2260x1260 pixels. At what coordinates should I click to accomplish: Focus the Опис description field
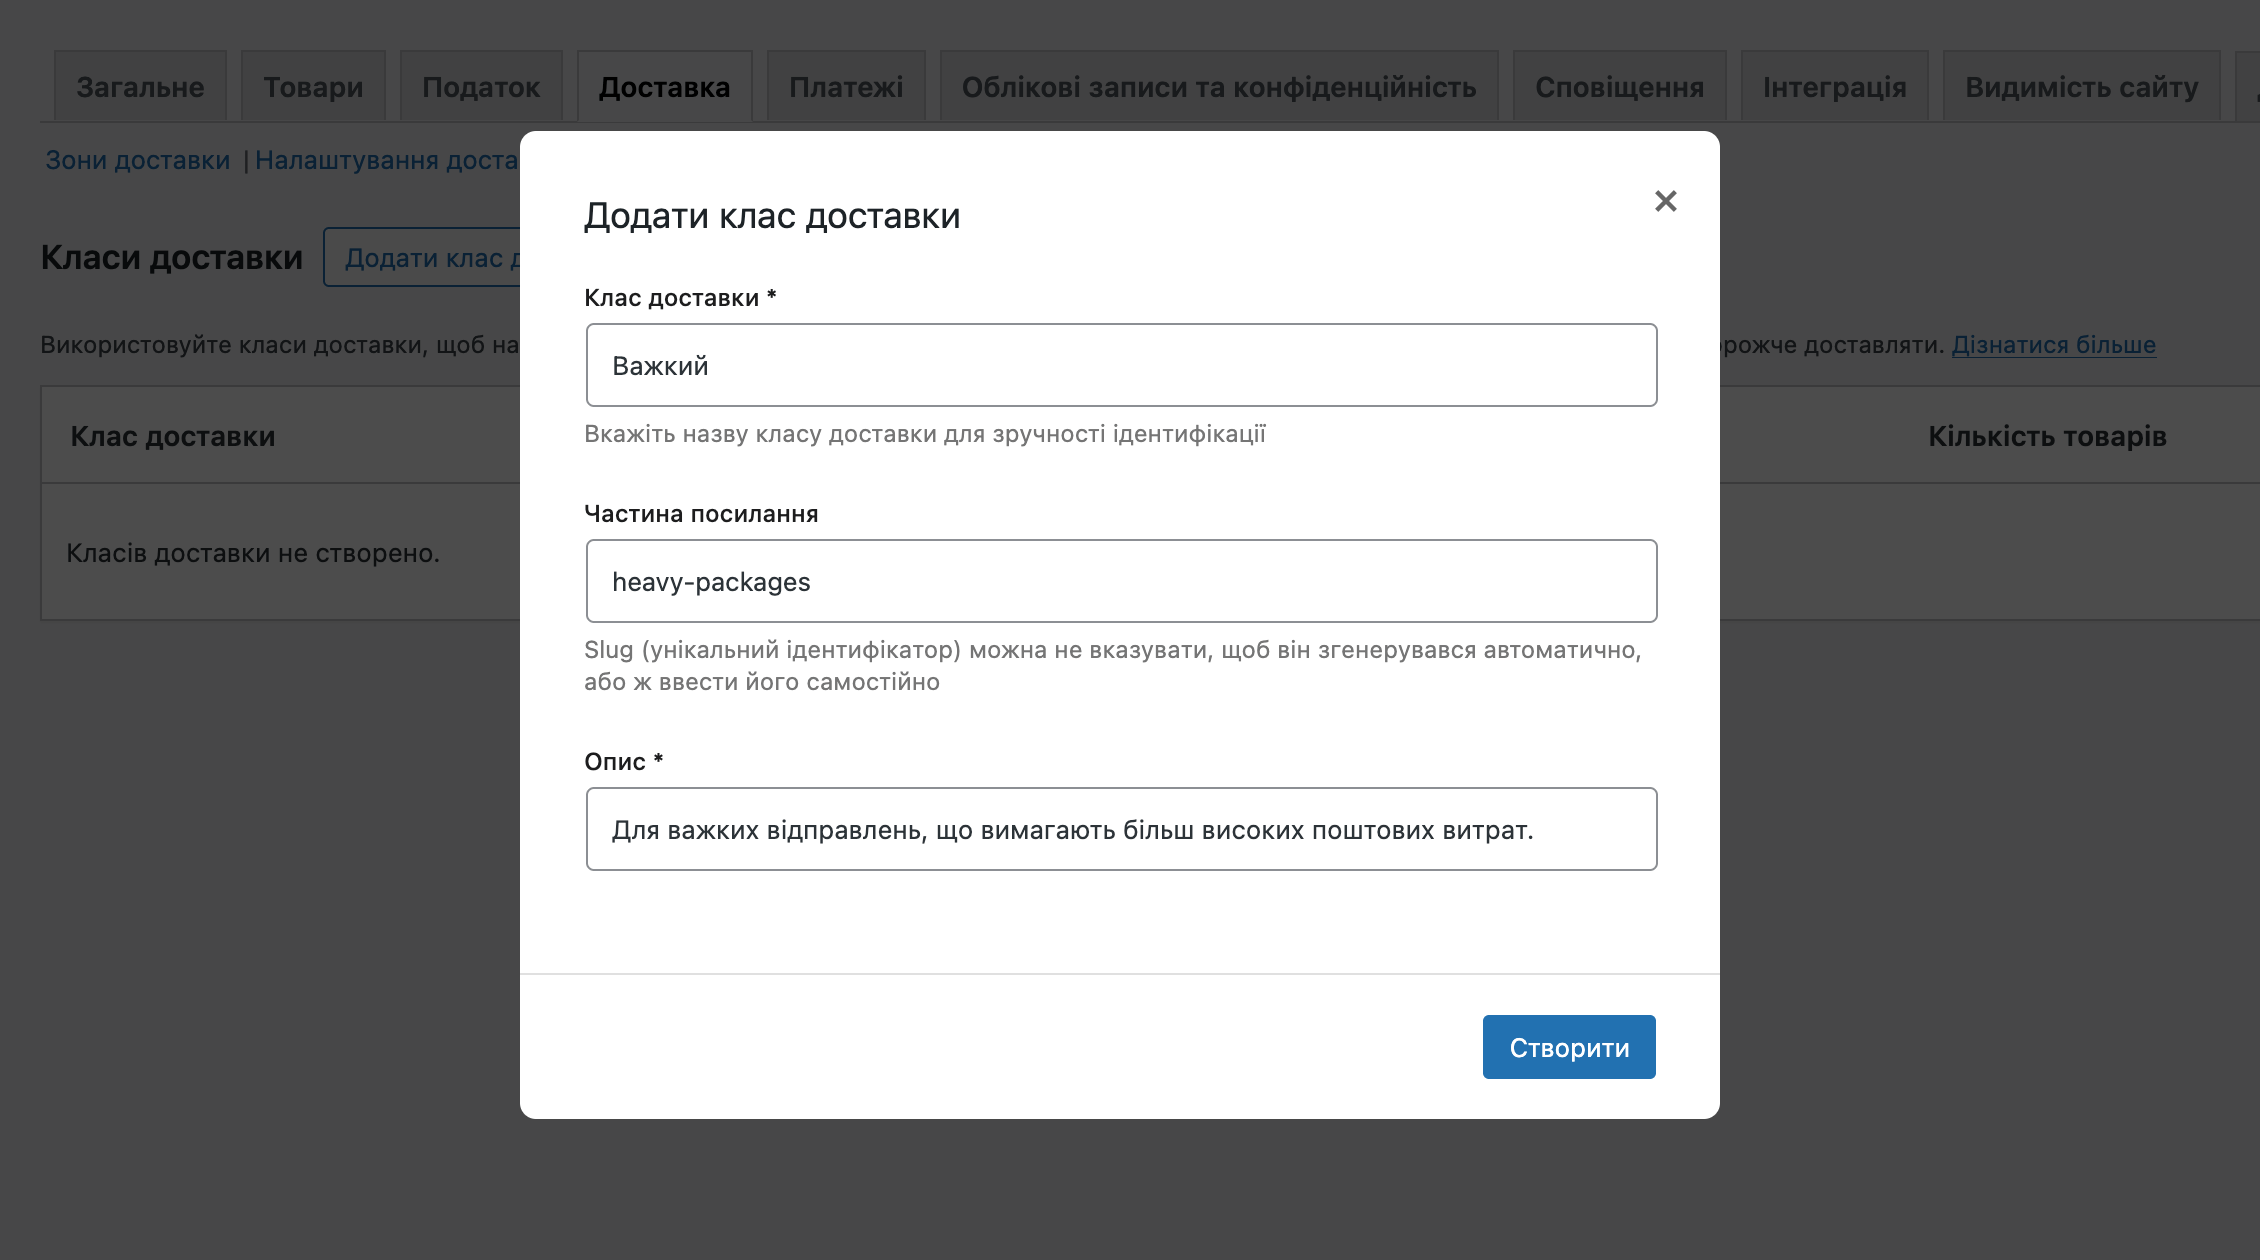click(x=1121, y=829)
